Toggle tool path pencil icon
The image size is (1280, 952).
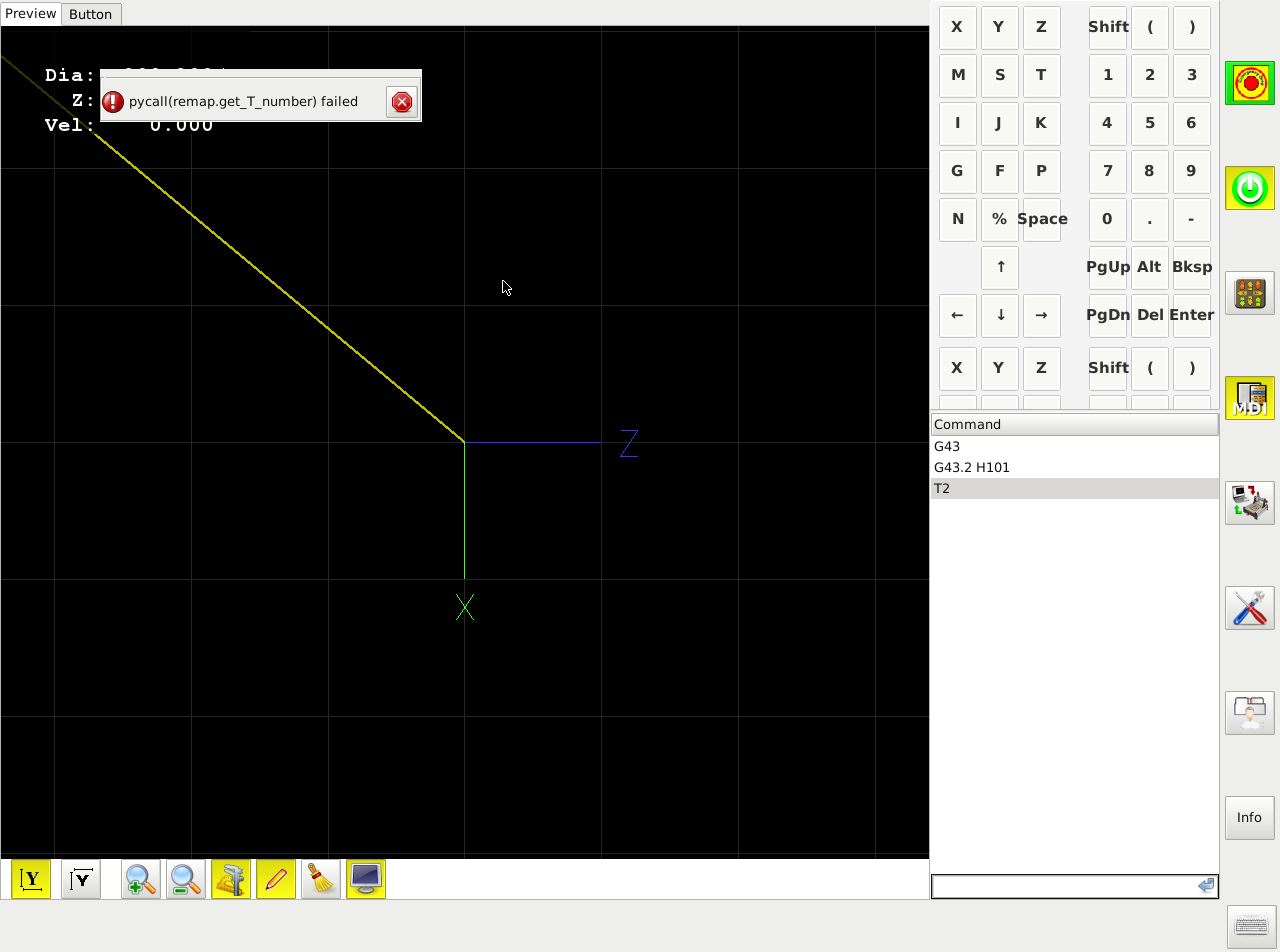coord(276,879)
